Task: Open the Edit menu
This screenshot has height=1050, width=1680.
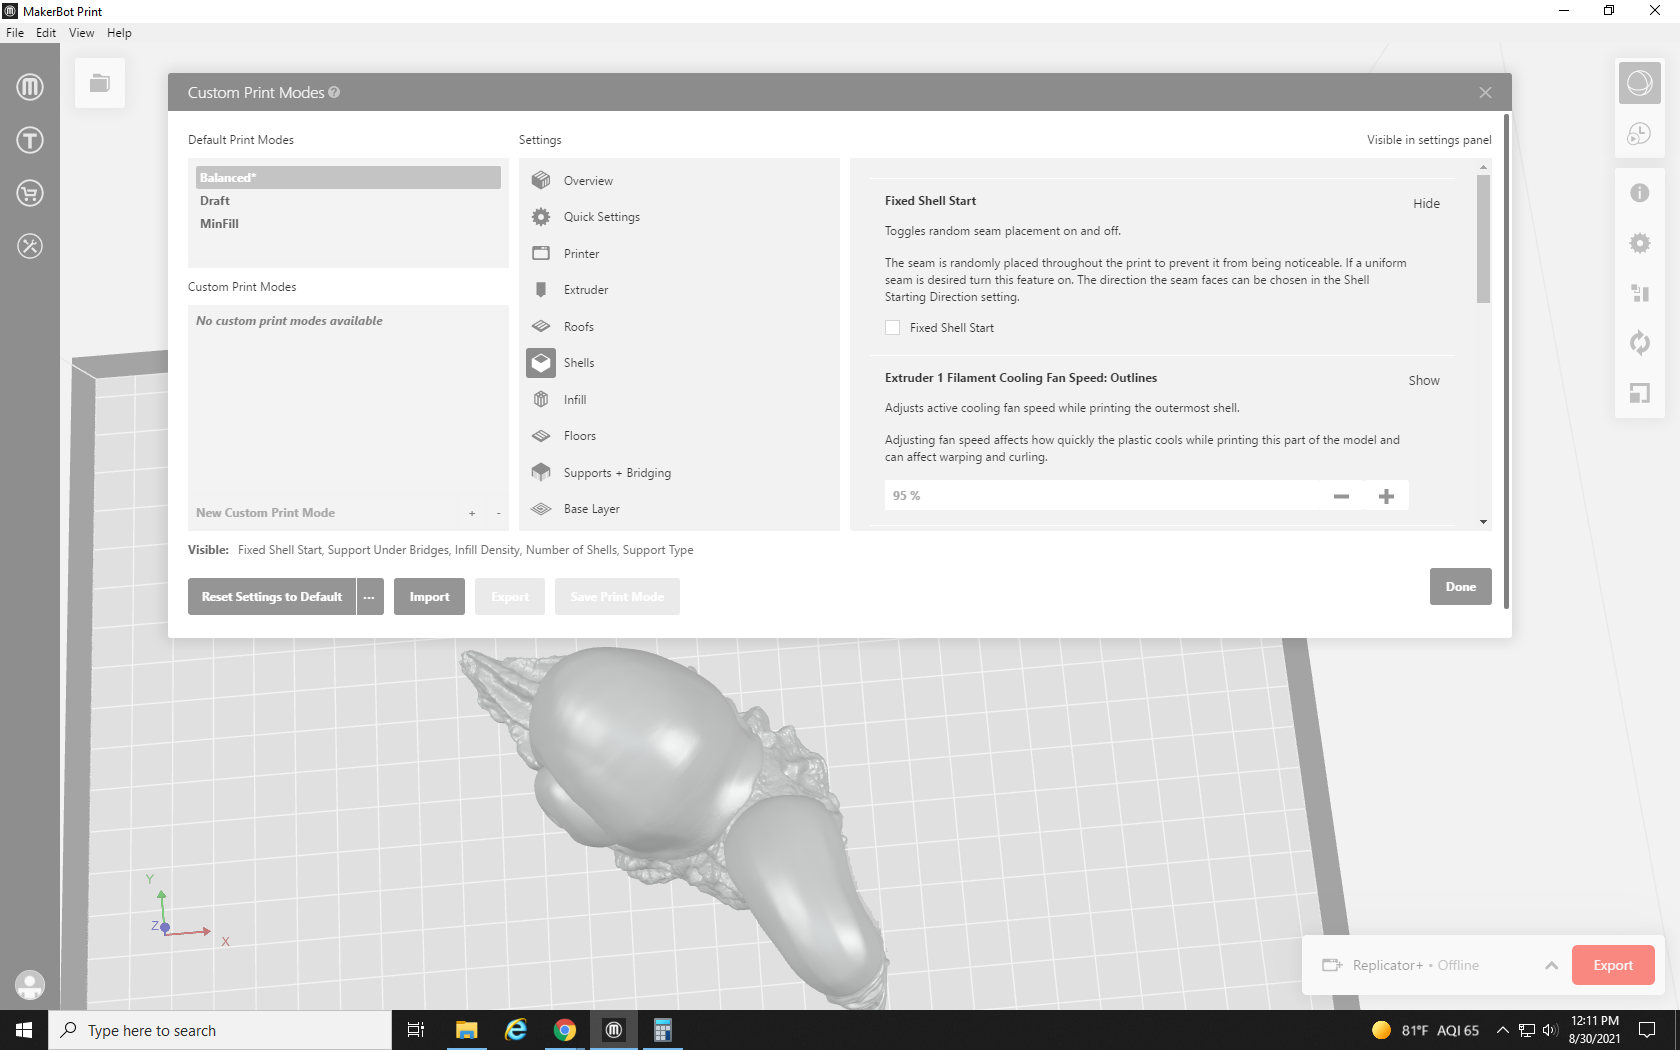Action: (x=46, y=33)
